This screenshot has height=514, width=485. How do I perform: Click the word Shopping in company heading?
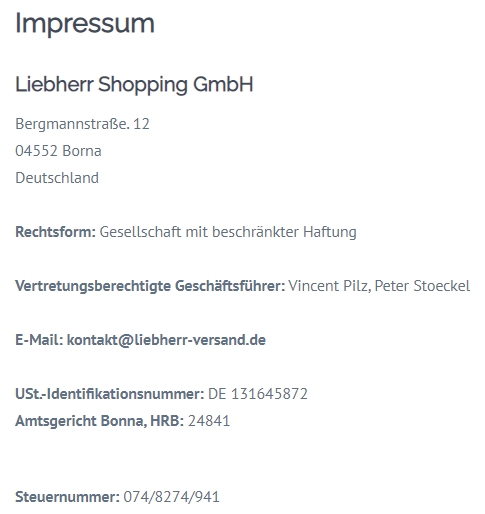pyautogui.click(x=143, y=85)
